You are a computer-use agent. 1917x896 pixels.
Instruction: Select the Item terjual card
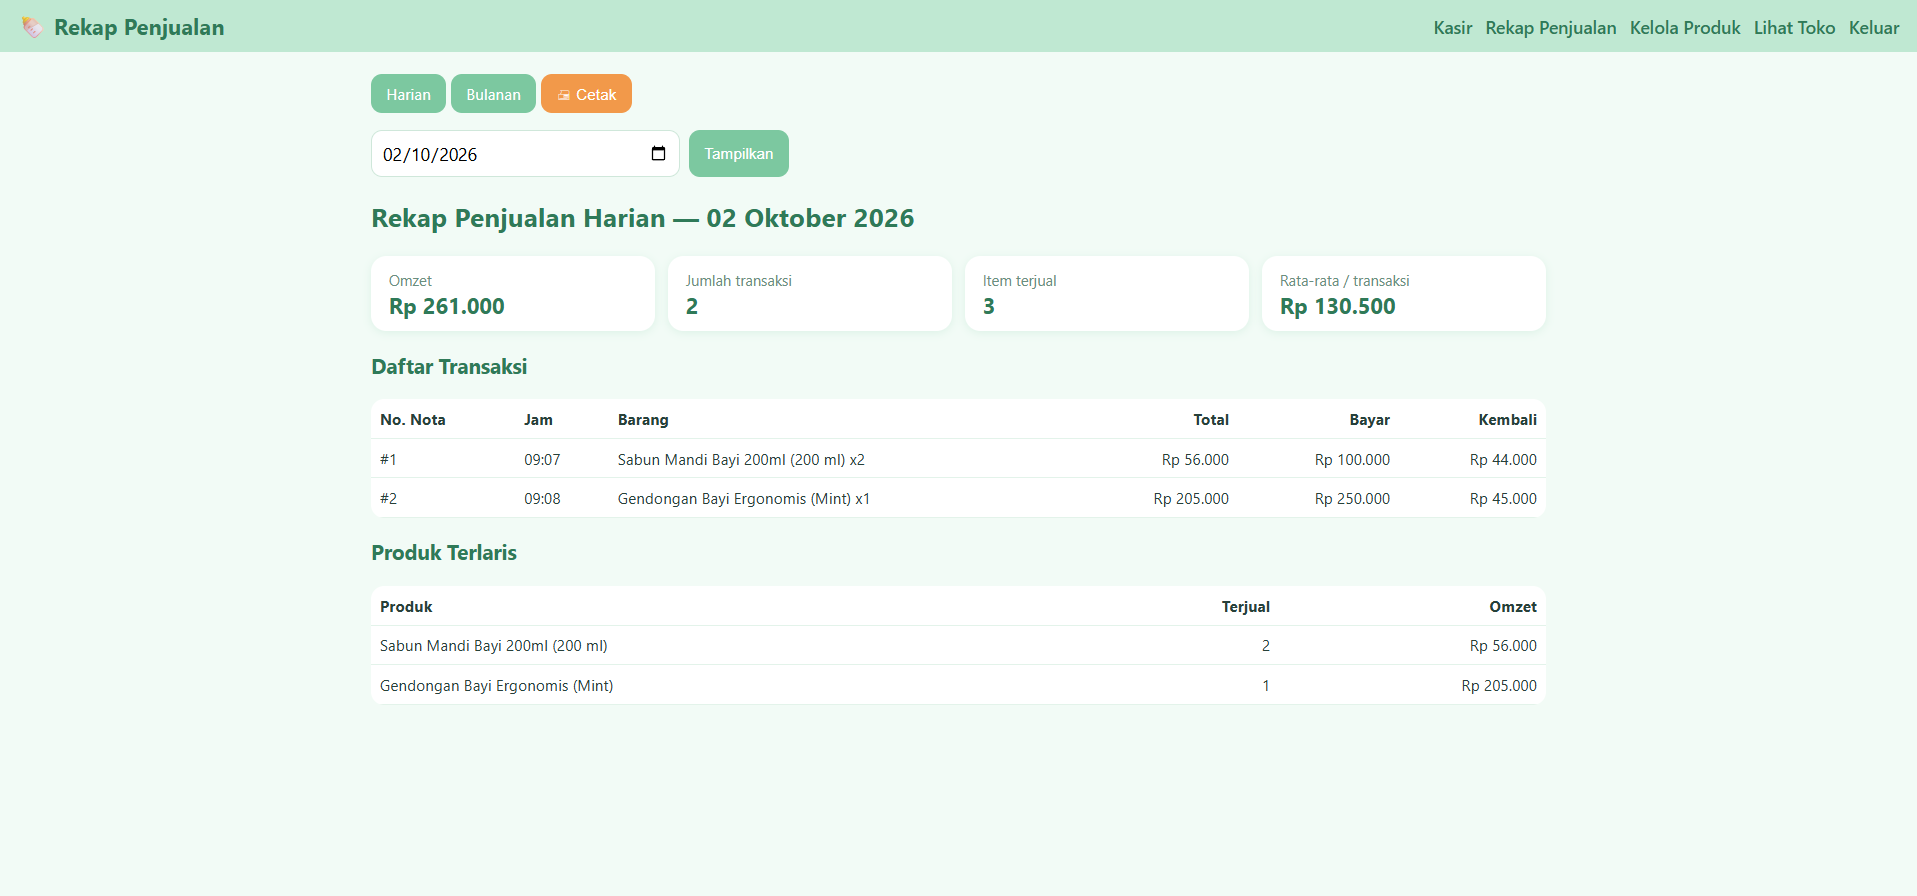[1107, 293]
